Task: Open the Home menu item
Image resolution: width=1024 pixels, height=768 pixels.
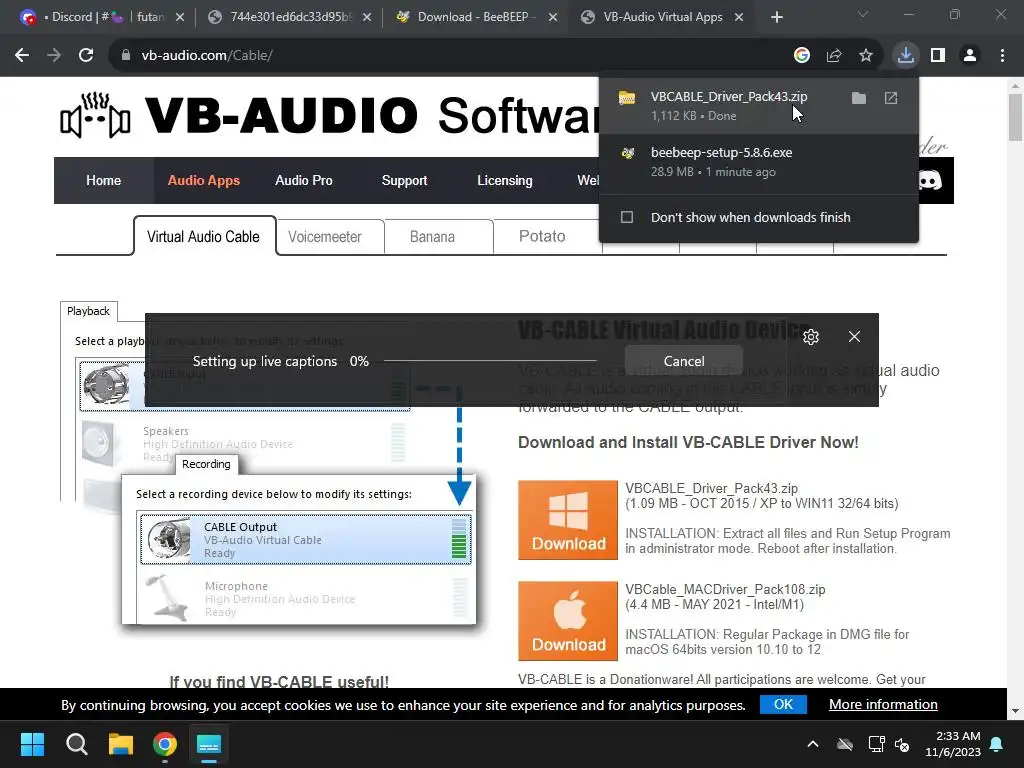Action: (x=103, y=180)
